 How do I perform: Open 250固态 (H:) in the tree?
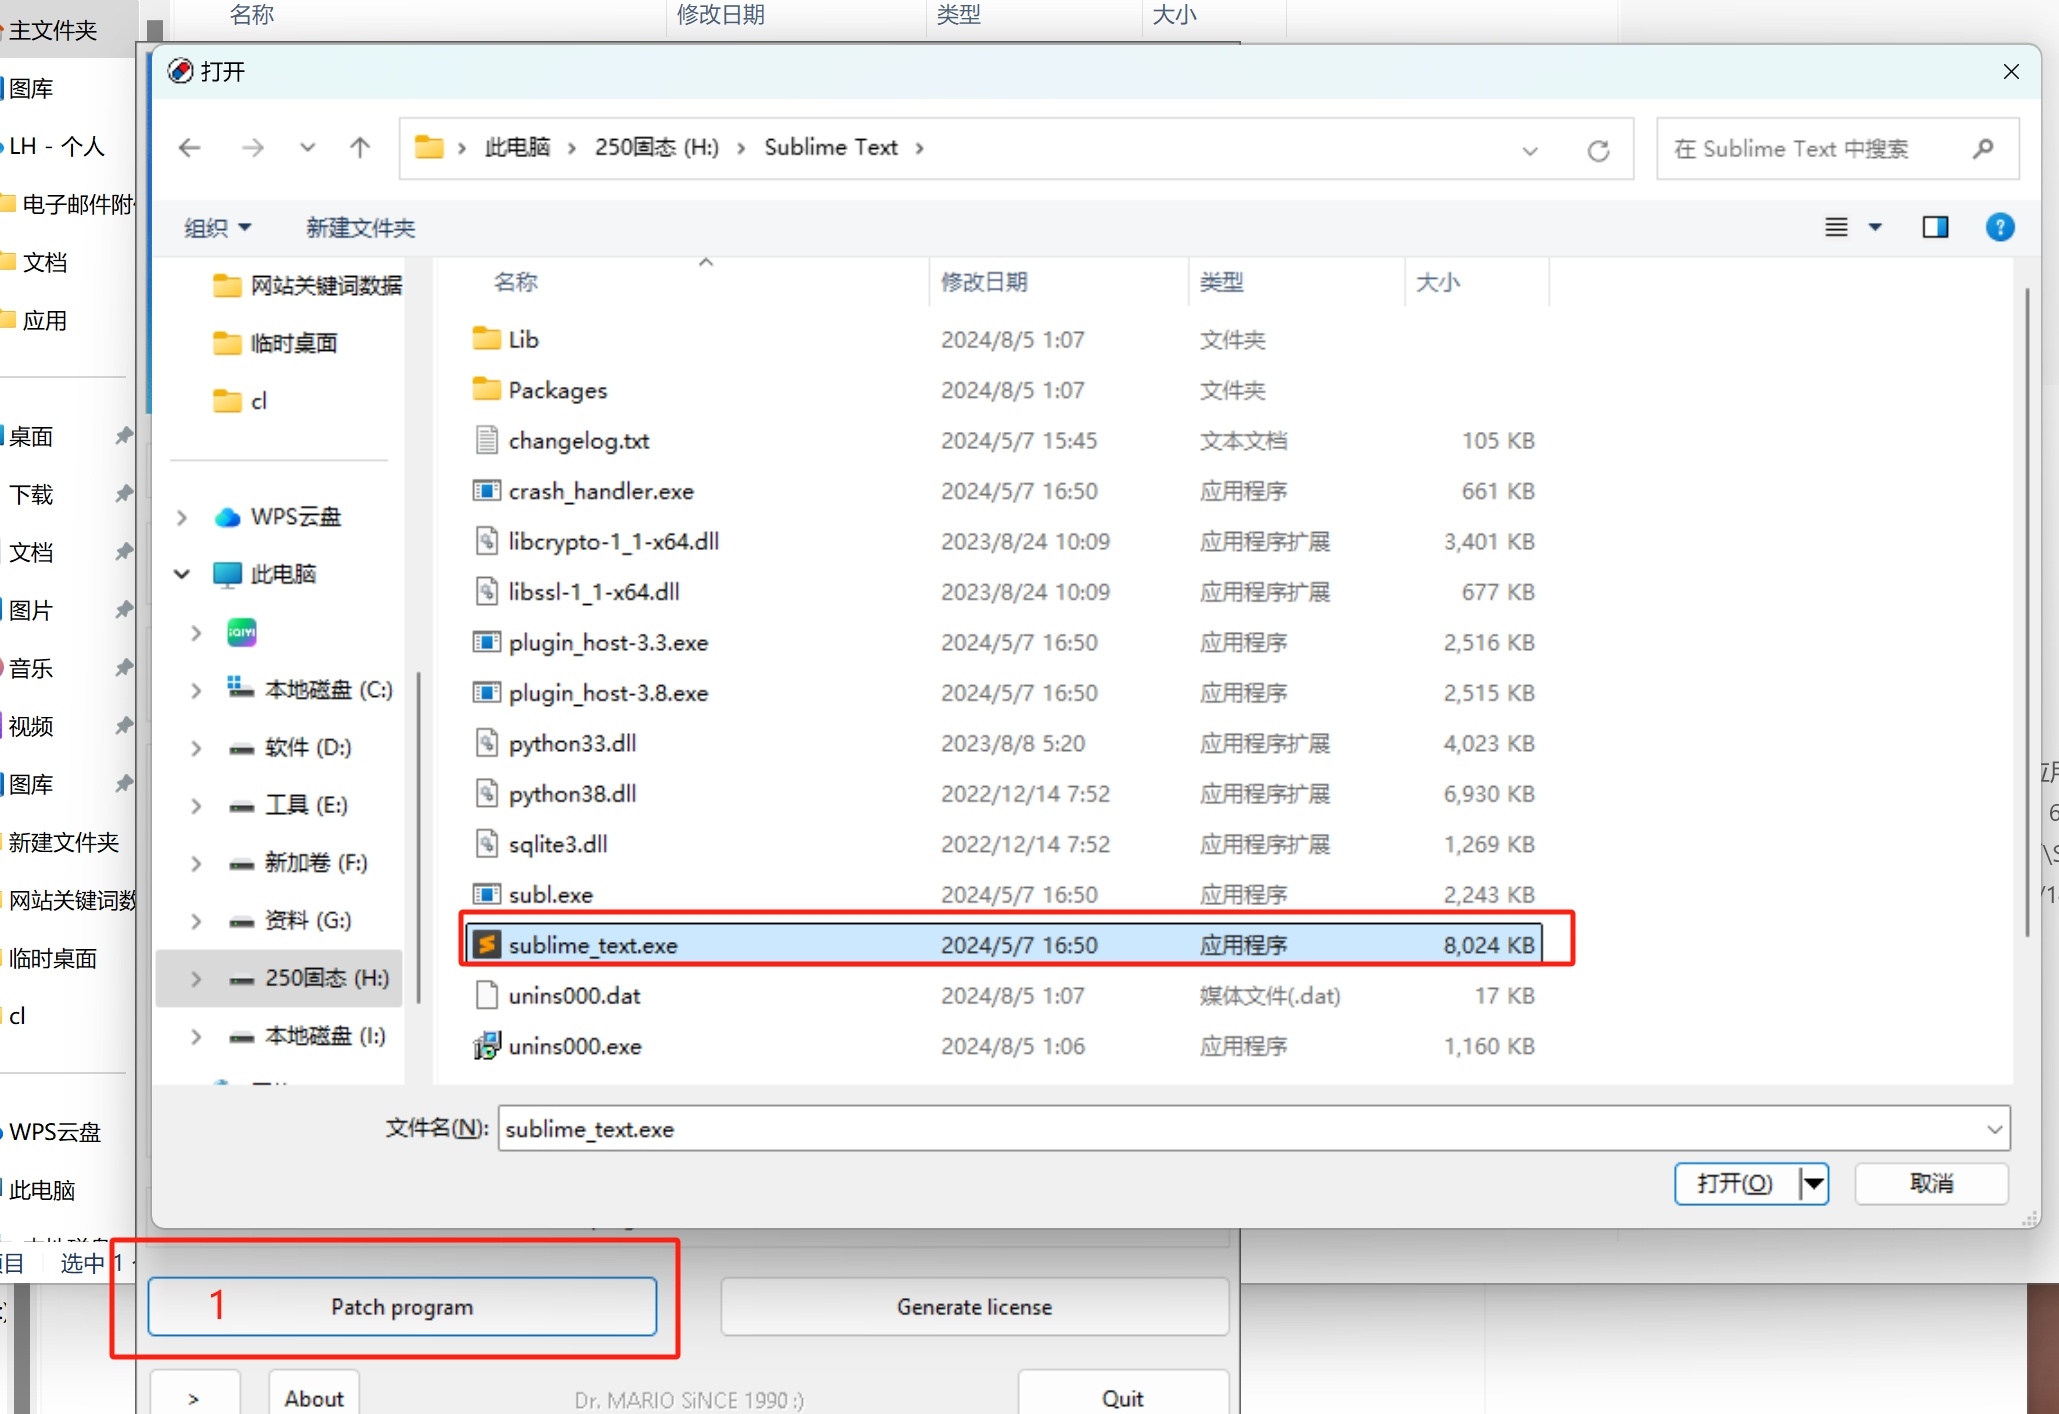(x=280, y=978)
